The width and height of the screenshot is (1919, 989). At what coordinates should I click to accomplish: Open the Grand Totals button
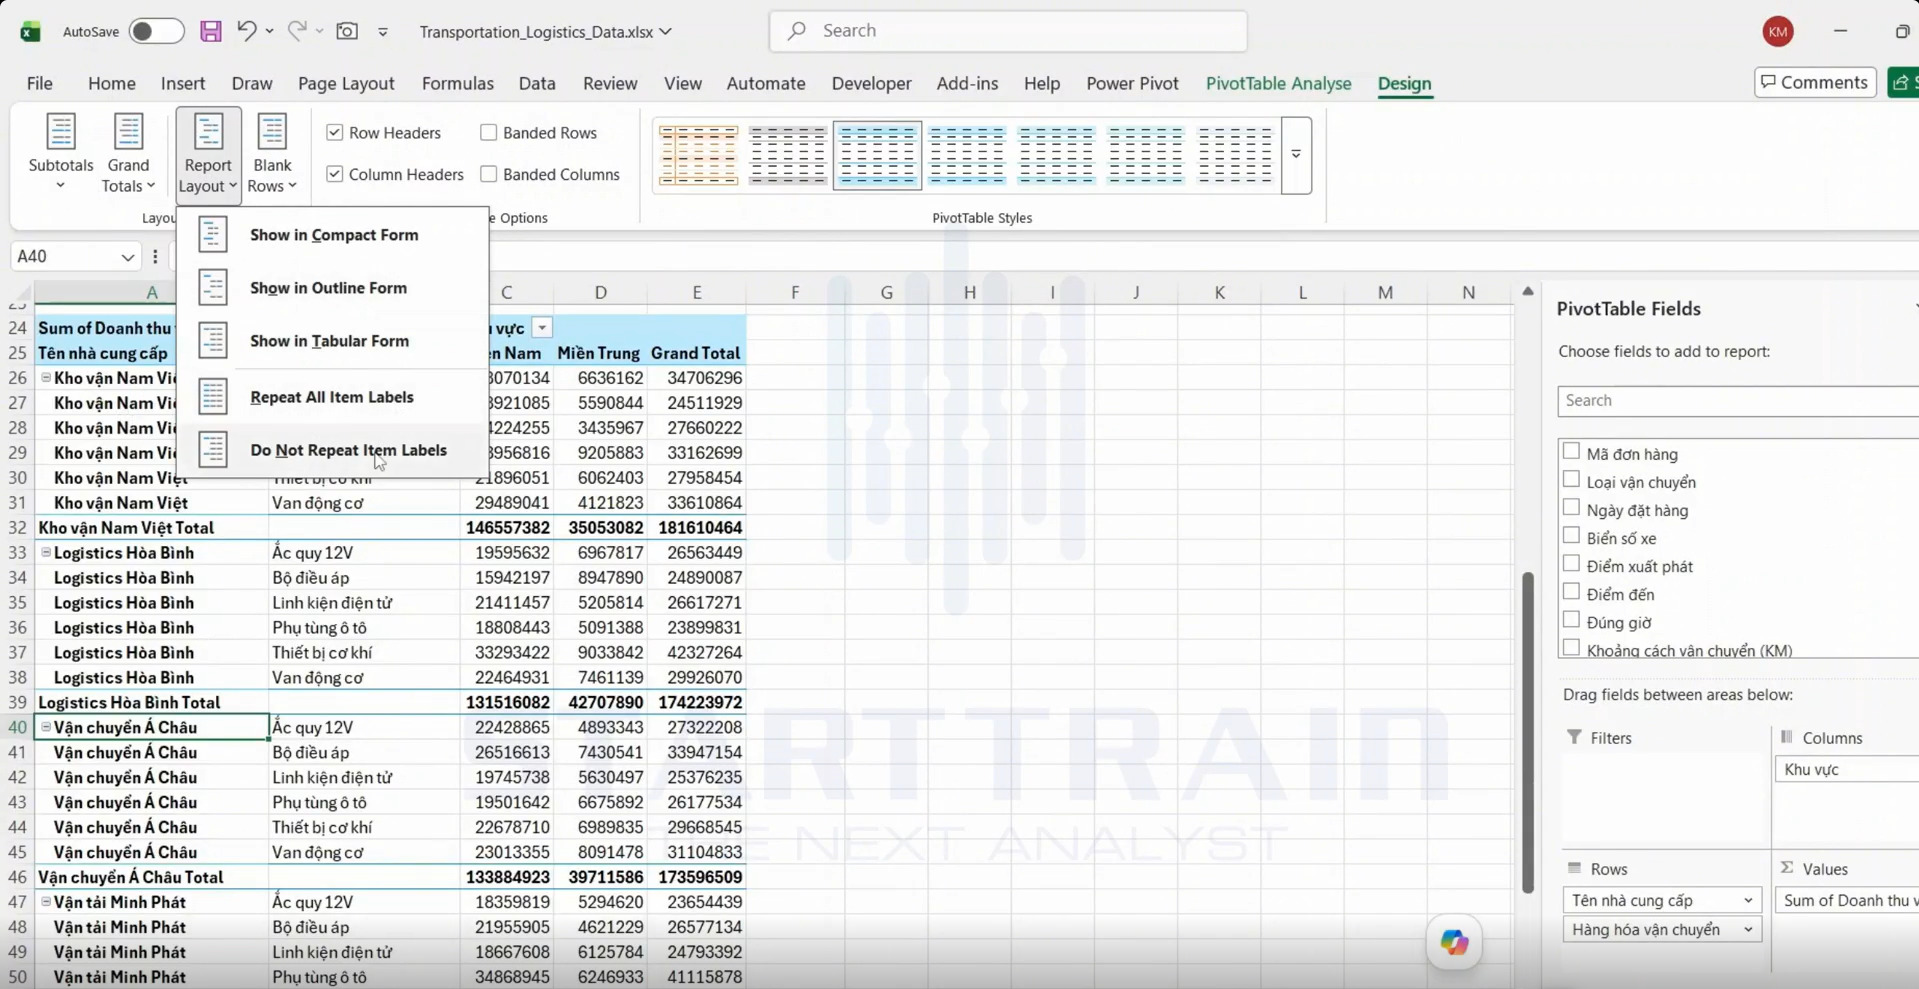click(x=129, y=153)
